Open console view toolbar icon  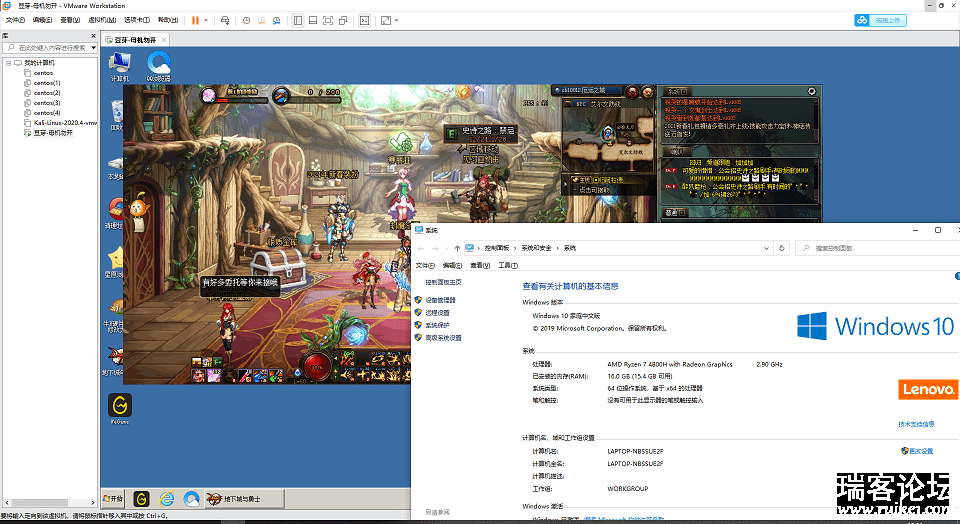(x=364, y=20)
